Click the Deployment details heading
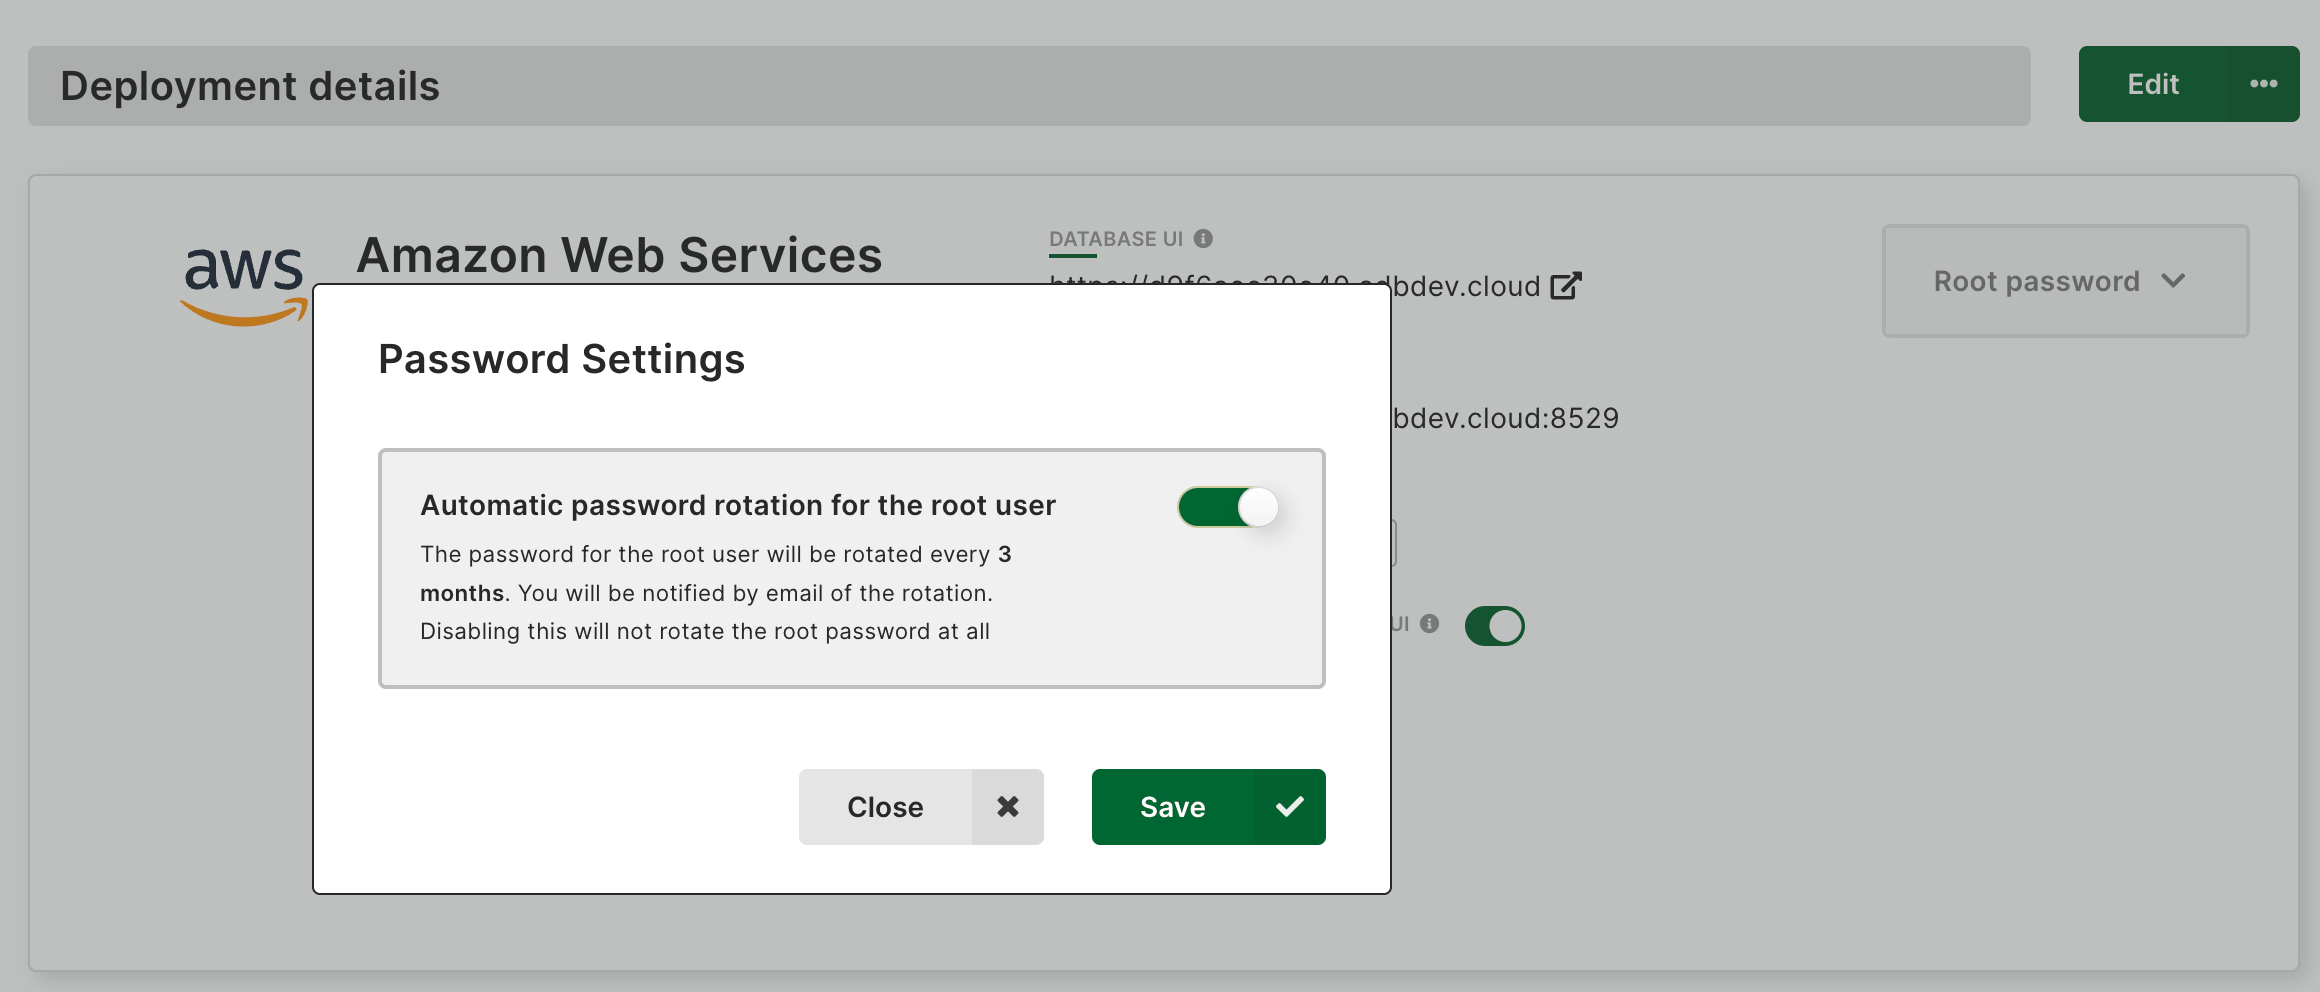2320x992 pixels. click(250, 86)
